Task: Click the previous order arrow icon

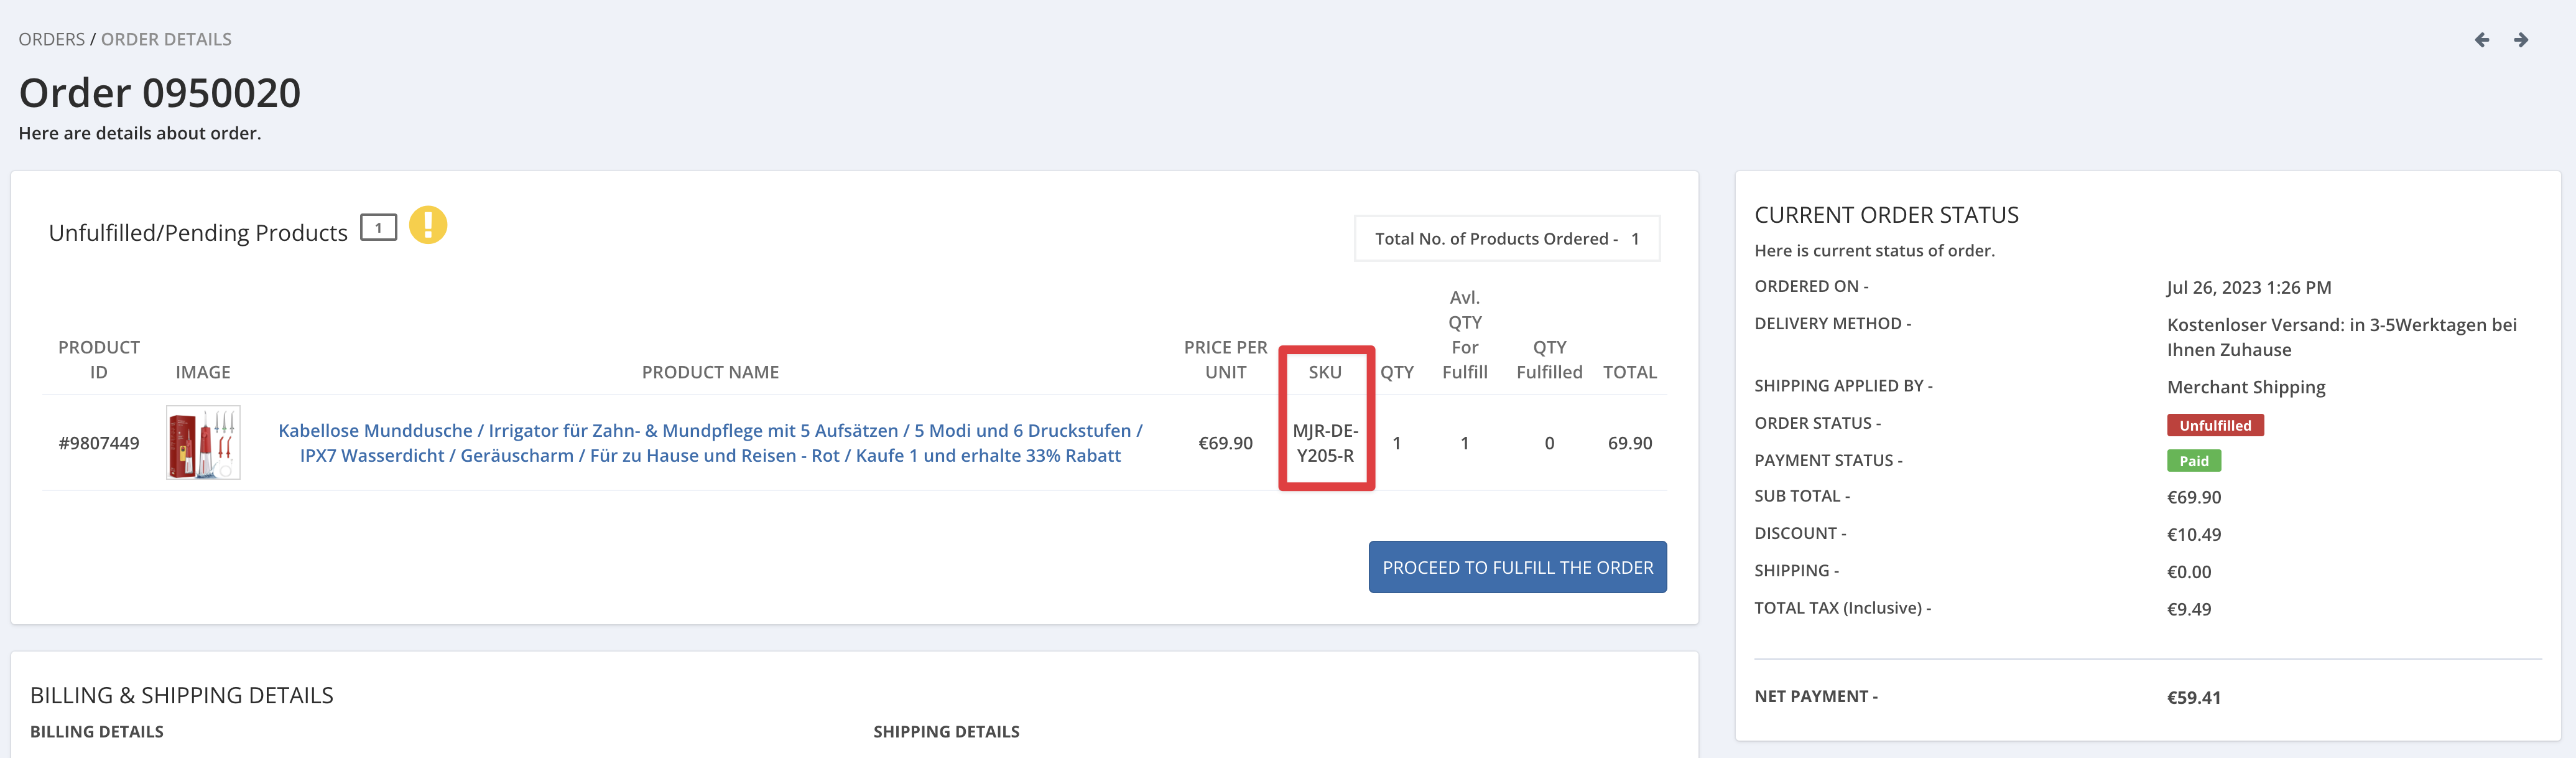Action: tap(2481, 40)
